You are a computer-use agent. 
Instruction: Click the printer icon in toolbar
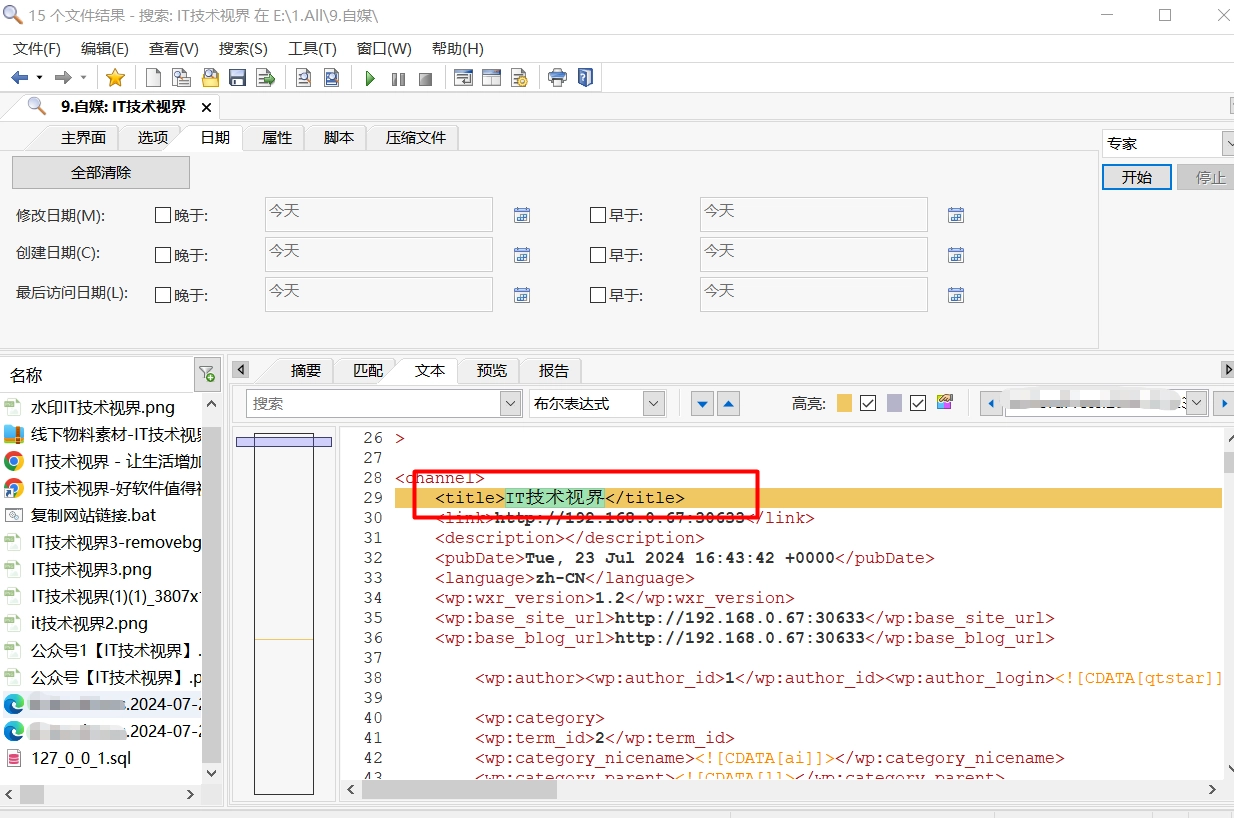[x=557, y=78]
